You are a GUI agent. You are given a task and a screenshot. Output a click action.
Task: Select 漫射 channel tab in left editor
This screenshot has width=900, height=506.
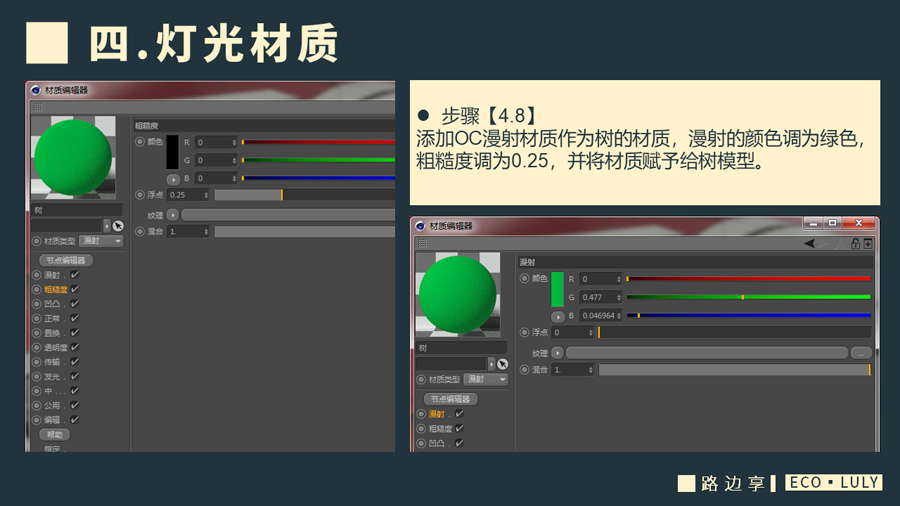52,275
